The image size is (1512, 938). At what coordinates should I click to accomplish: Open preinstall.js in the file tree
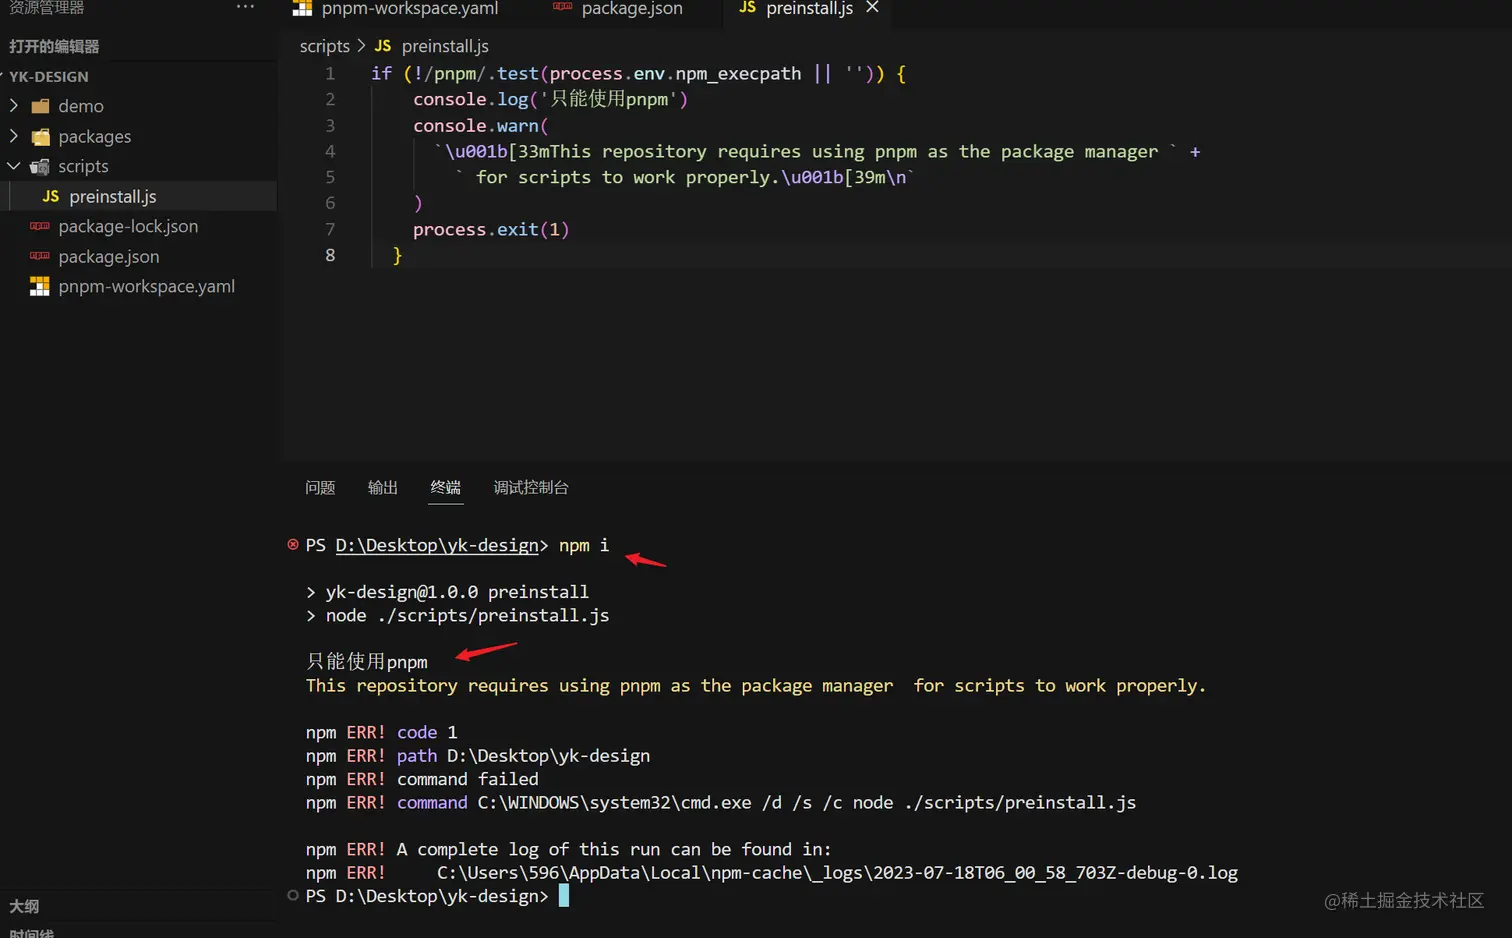[x=138, y=196]
